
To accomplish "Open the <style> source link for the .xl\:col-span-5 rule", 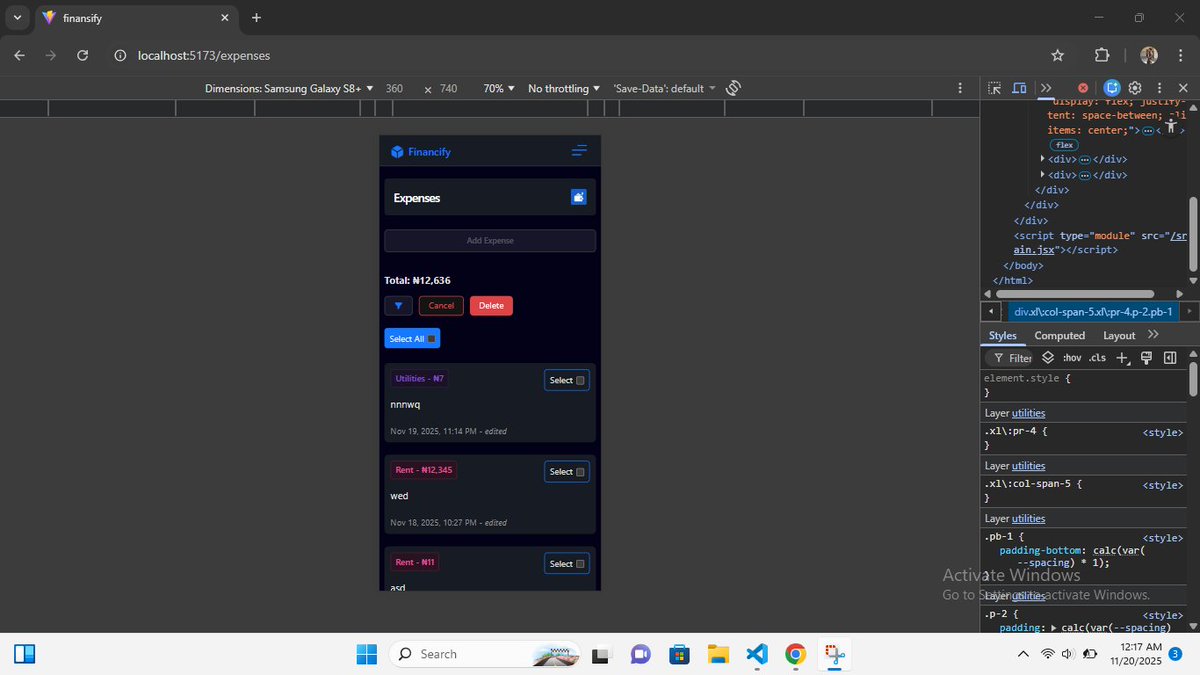I will pos(1163,485).
